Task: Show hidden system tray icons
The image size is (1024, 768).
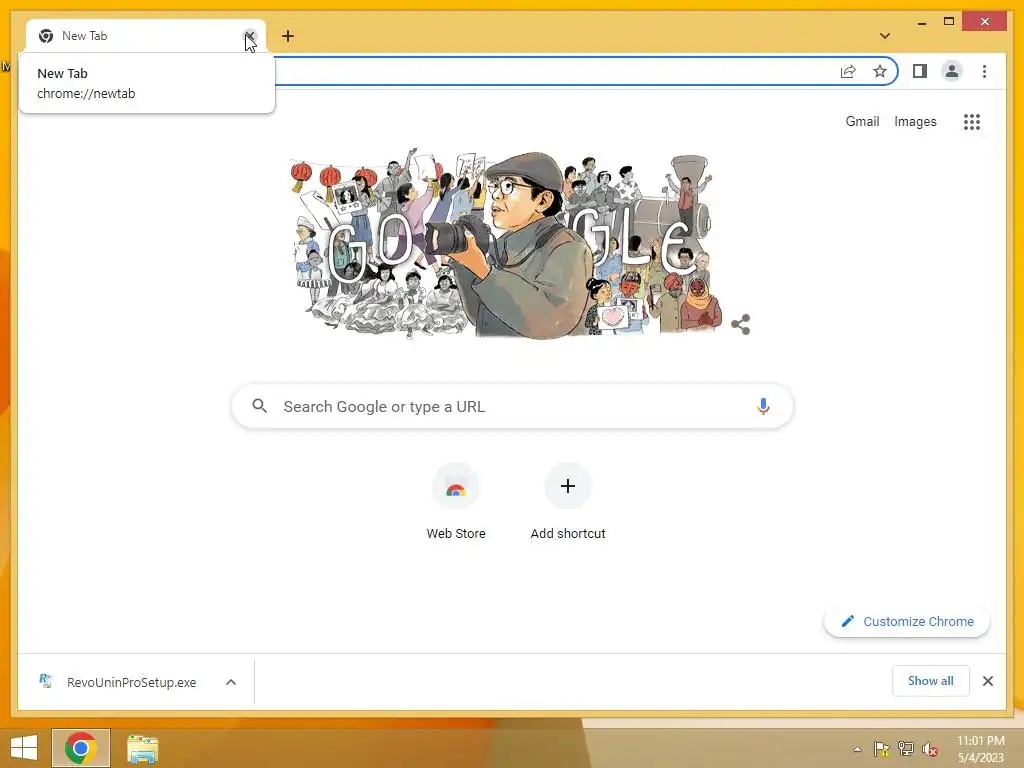Action: 857,749
